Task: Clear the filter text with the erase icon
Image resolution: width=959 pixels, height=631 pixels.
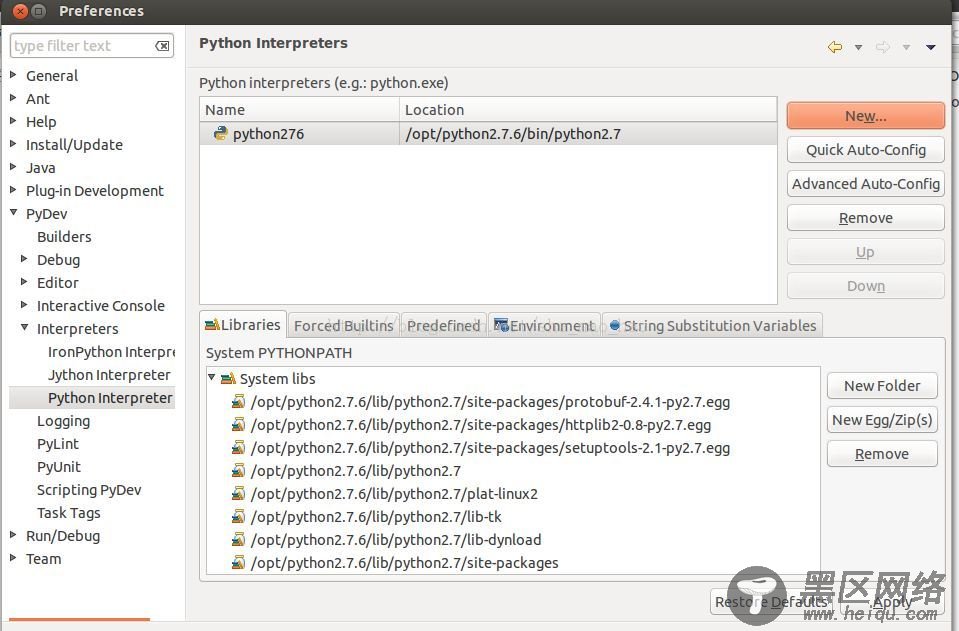Action: click(x=162, y=46)
